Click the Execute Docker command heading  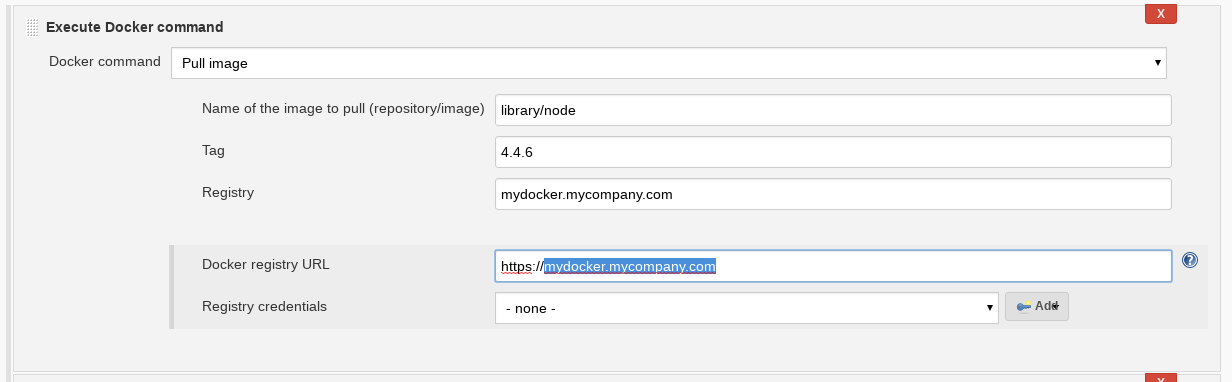coord(135,27)
